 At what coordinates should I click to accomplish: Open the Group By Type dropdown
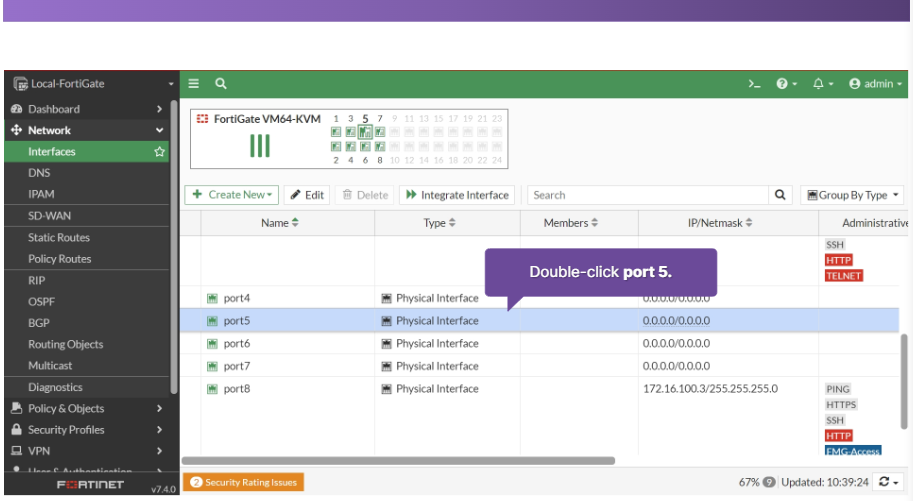pos(852,195)
